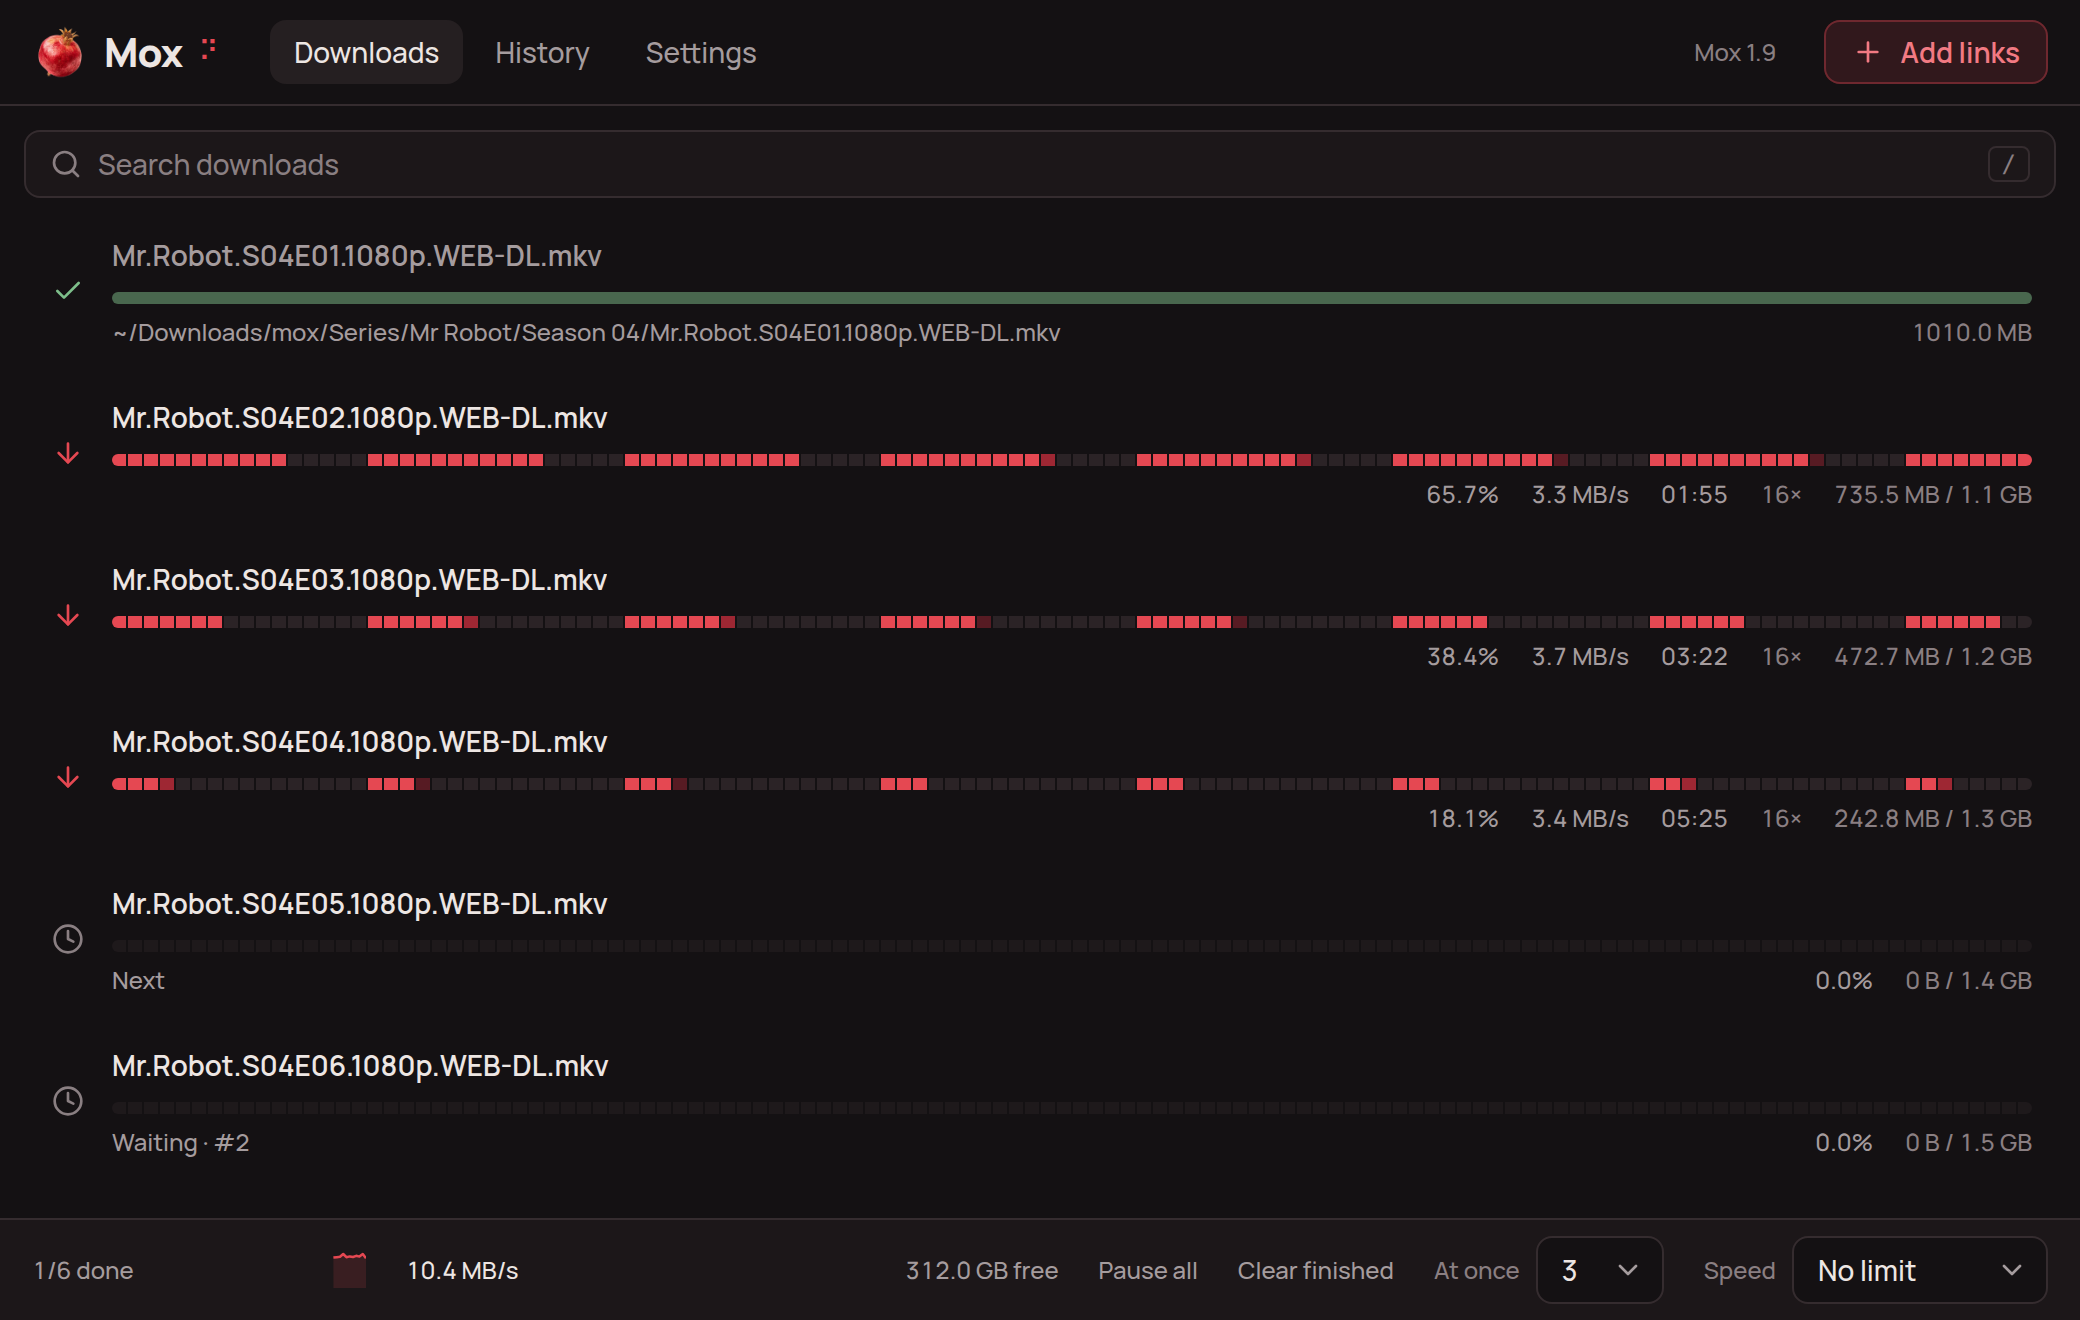
Task: Click the clock icon for S04E06
Action: coord(68,1101)
